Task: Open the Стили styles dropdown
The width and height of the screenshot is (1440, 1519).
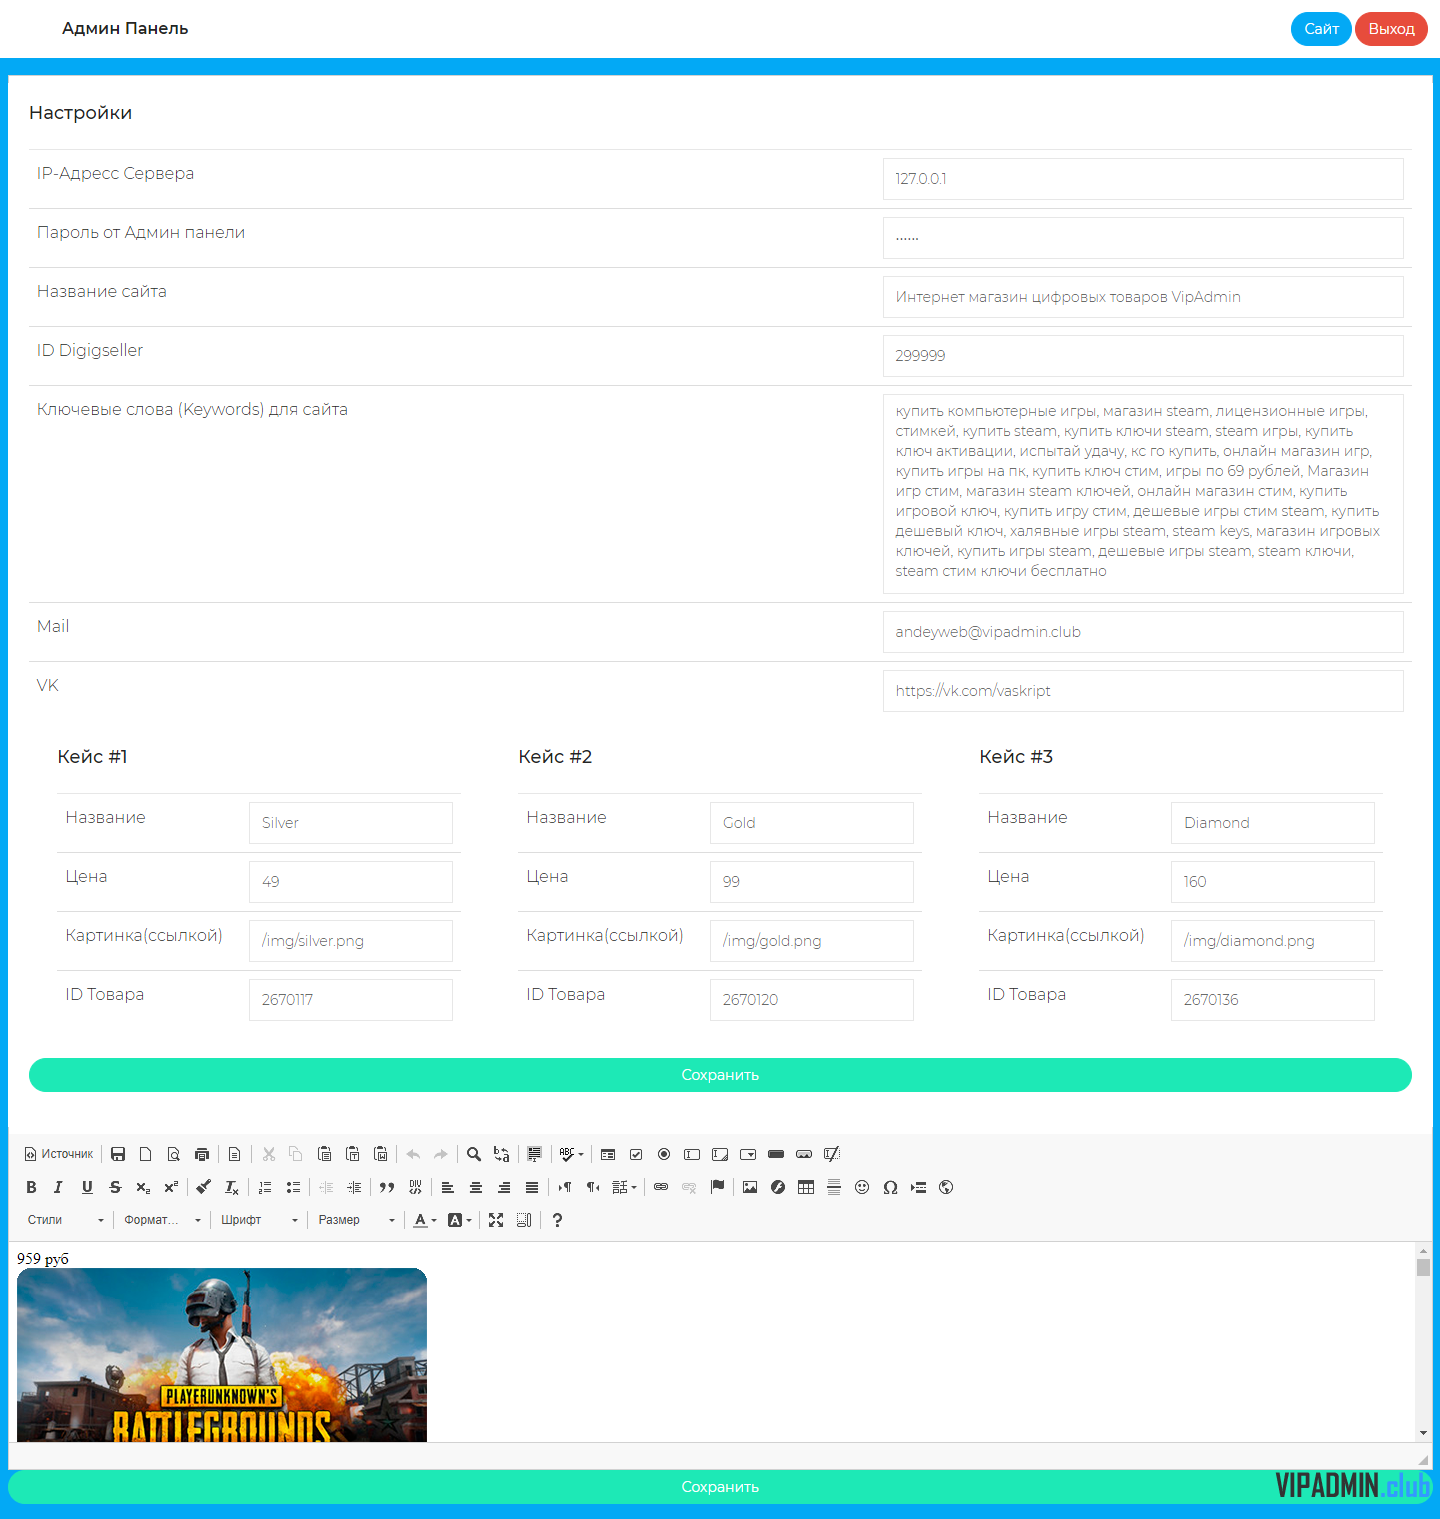Action: pos(65,1220)
